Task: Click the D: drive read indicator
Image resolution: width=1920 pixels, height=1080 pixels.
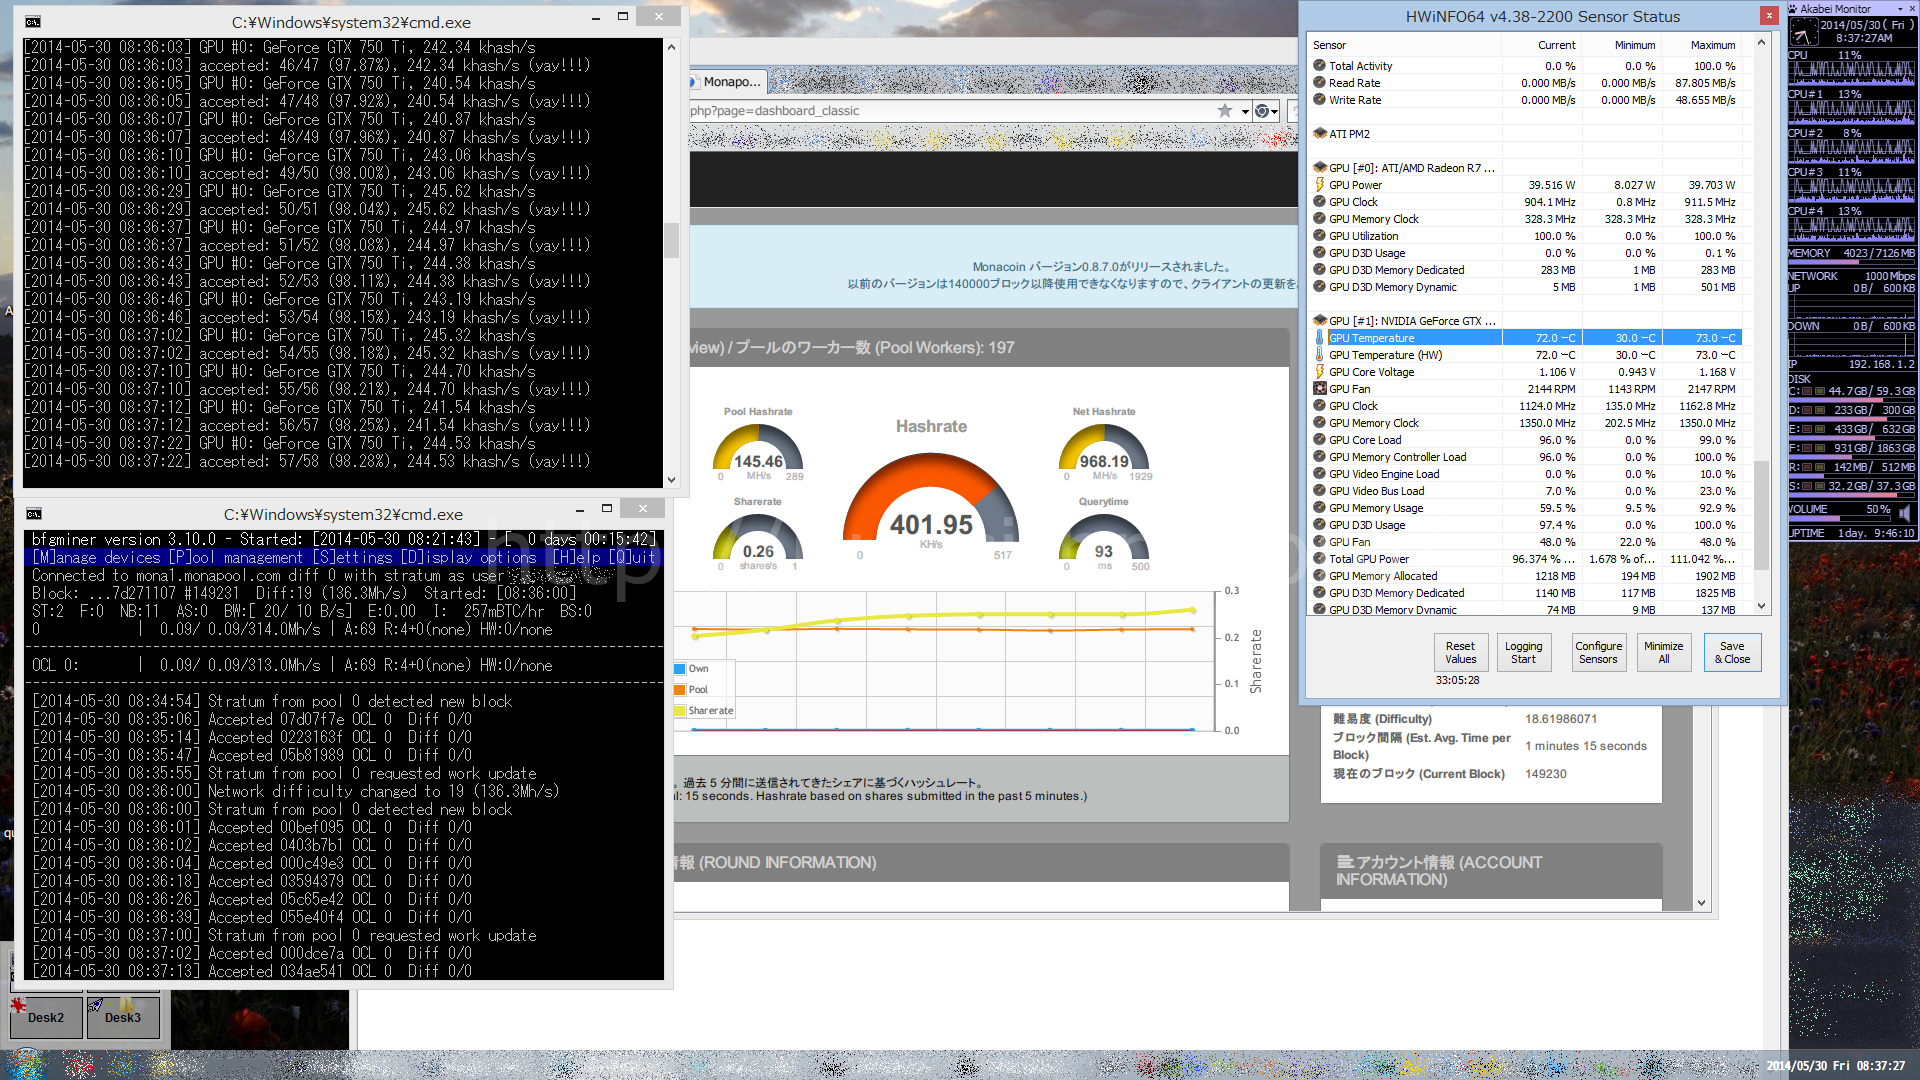Action: click(1808, 410)
